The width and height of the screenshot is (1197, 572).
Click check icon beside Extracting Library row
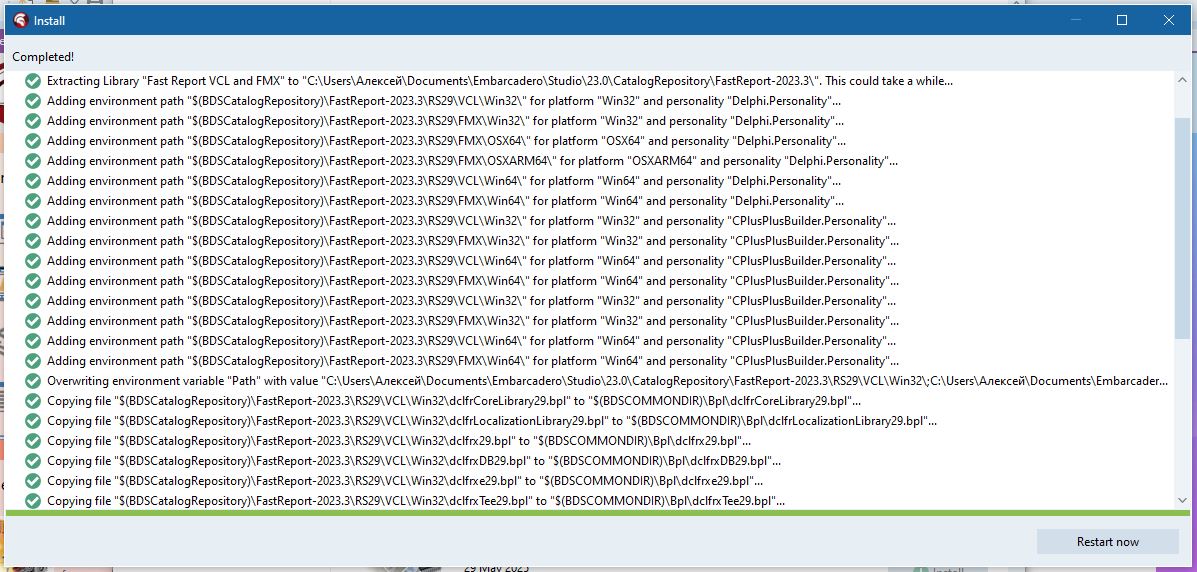[x=32, y=81]
